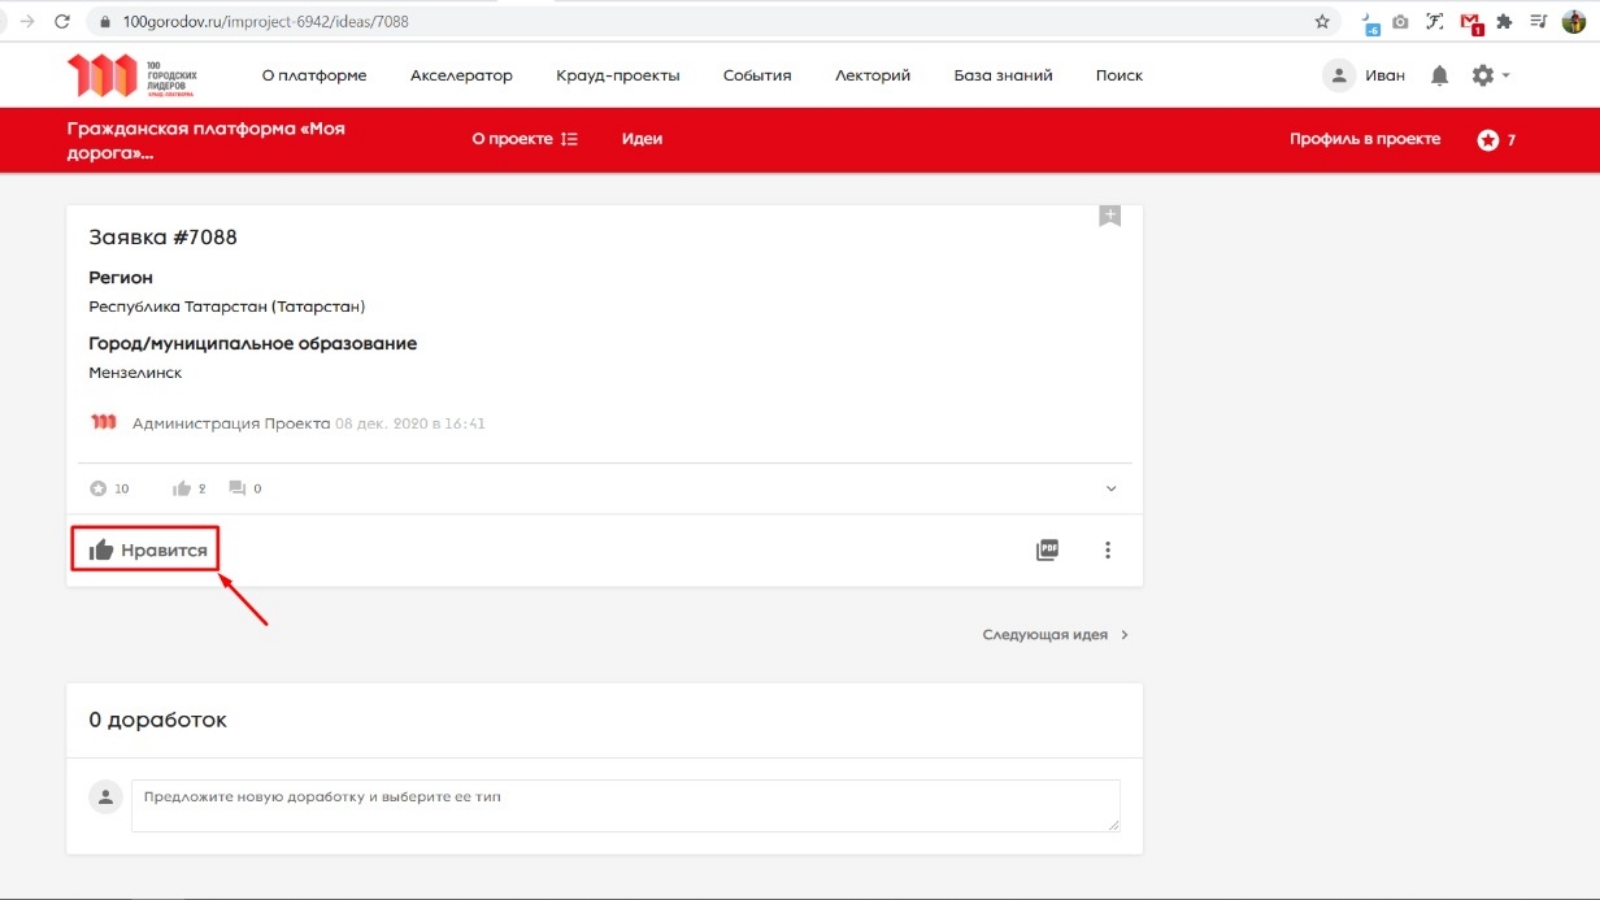
Task: Click the star rating count icon
Action: [x=98, y=488]
